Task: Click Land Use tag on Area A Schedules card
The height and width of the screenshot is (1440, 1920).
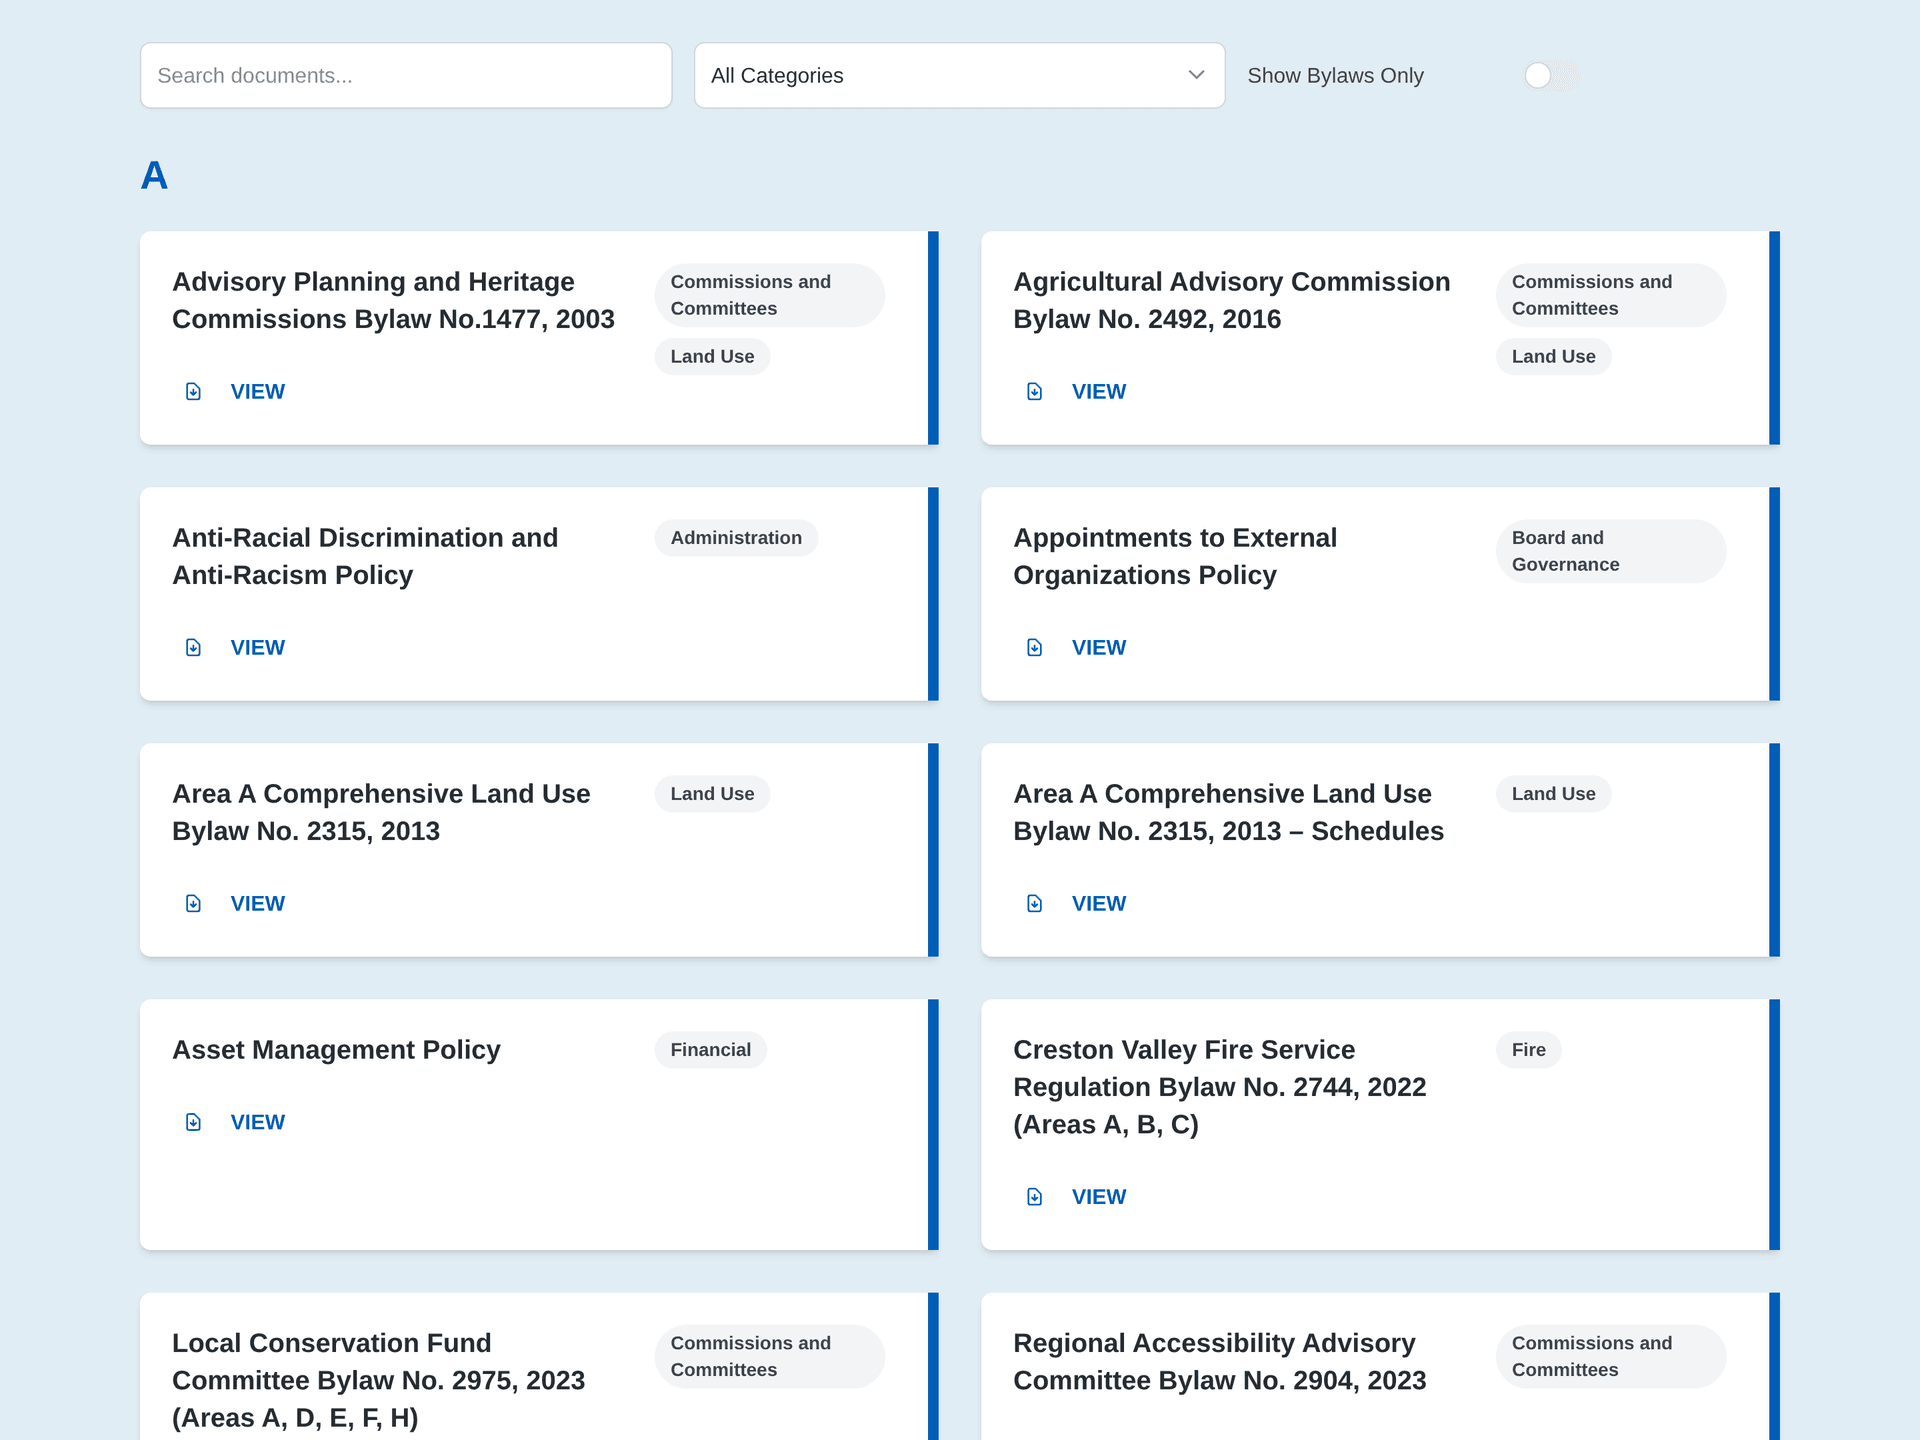Action: [1553, 794]
